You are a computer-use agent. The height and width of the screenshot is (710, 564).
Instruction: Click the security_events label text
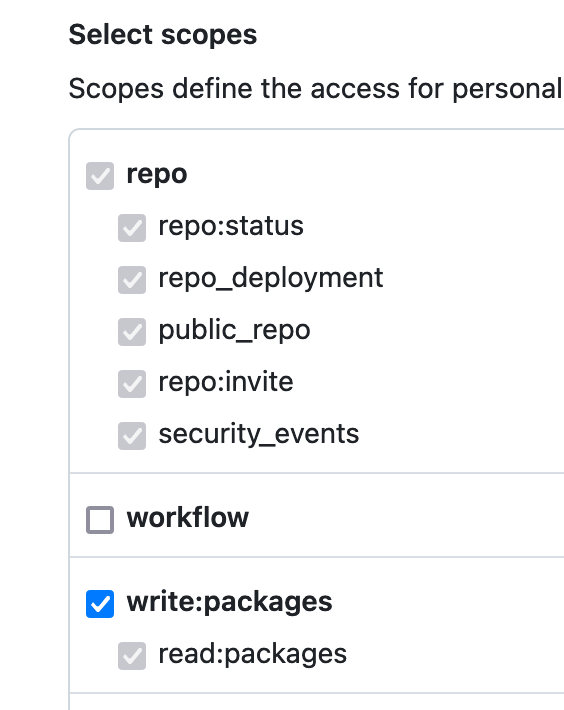258,434
